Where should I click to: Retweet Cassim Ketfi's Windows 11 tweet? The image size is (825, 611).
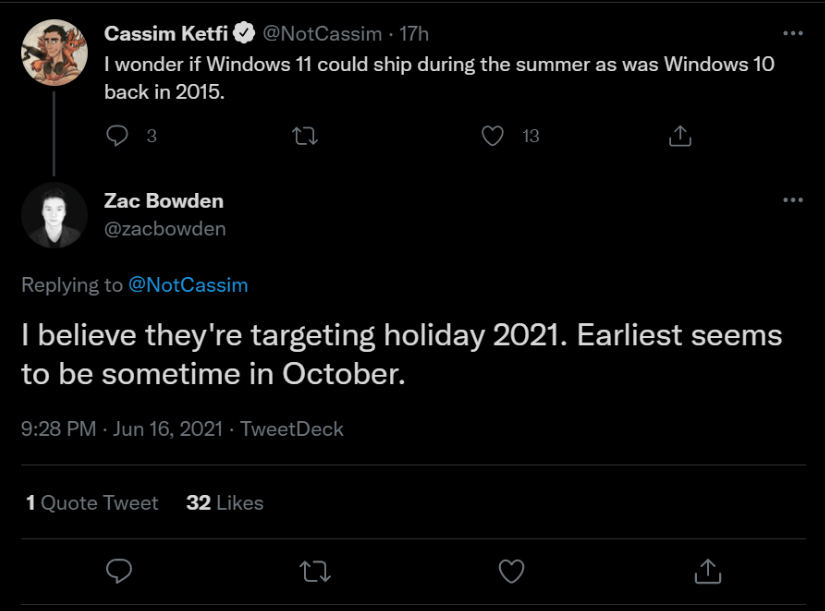305,135
